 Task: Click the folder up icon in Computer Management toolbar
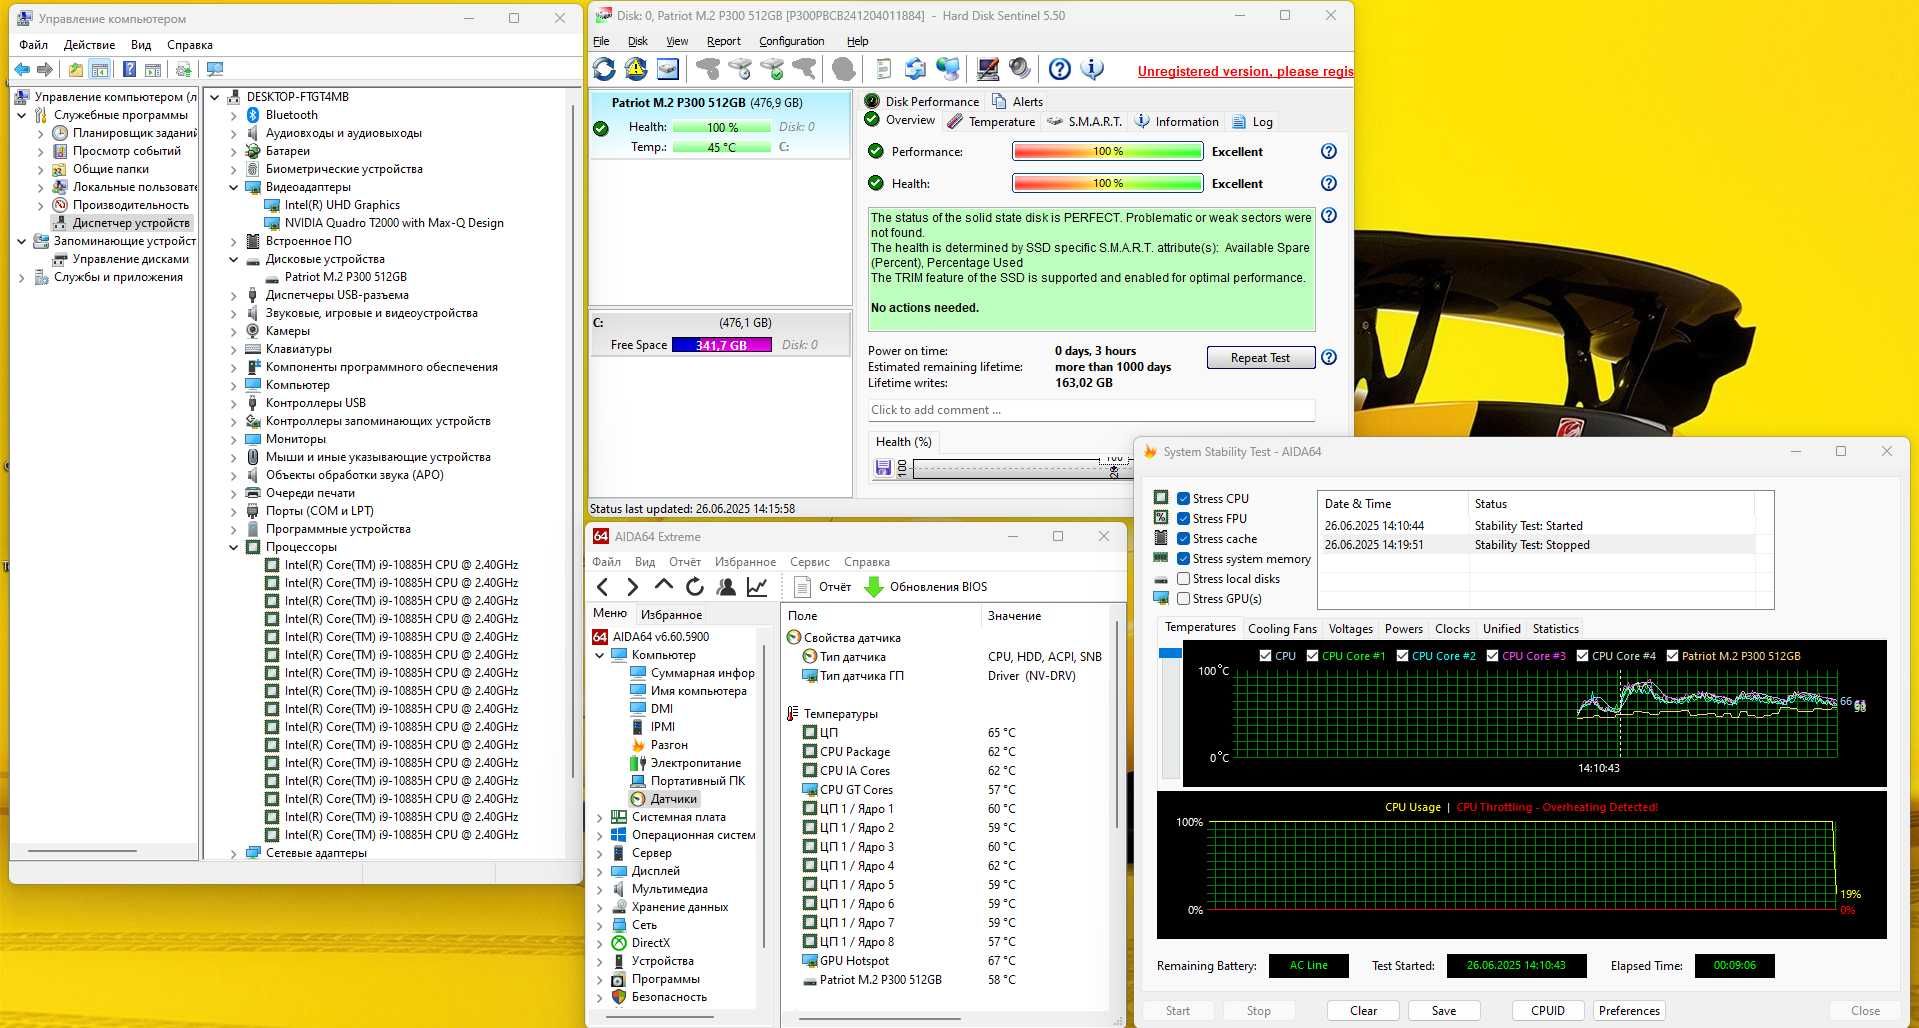coord(76,69)
